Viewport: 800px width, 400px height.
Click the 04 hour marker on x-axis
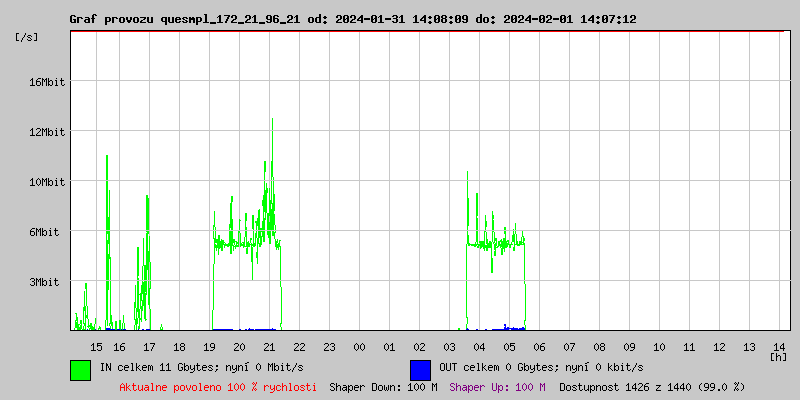[x=479, y=346]
